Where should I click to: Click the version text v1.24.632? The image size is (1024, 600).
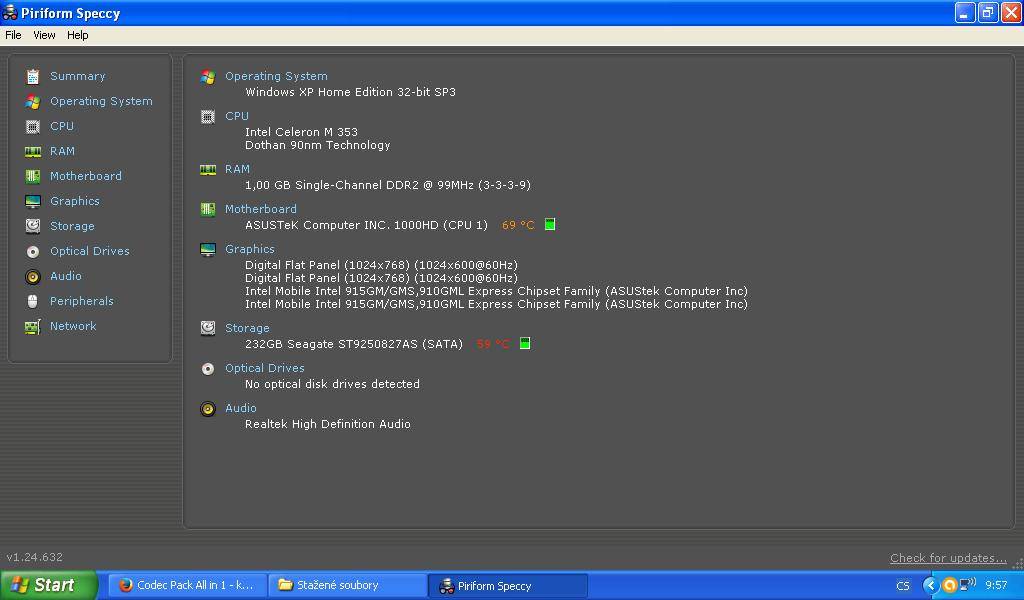[x=35, y=558]
